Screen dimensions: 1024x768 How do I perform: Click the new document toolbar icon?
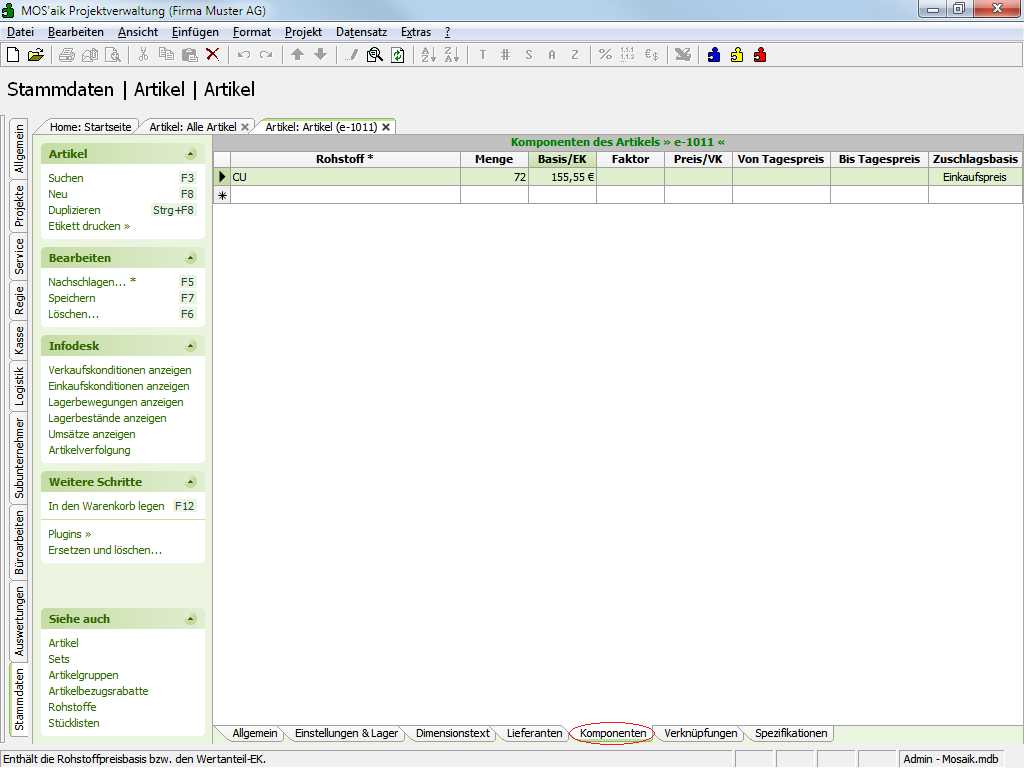click(x=13, y=55)
